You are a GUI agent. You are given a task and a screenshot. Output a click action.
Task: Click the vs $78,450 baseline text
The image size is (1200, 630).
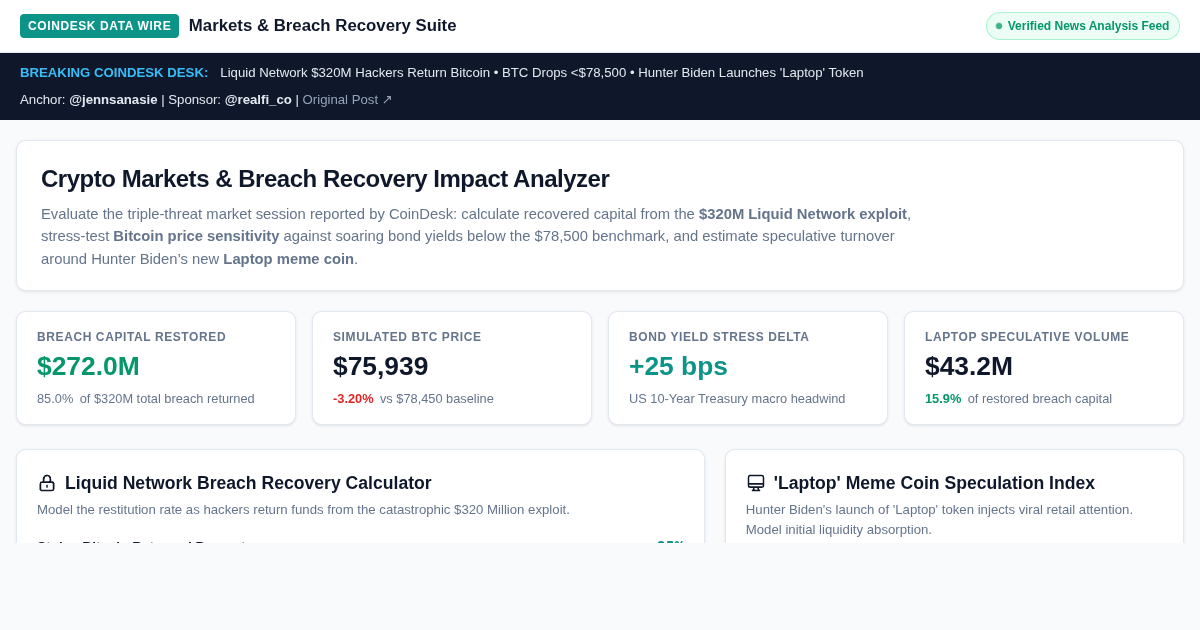[x=437, y=399]
